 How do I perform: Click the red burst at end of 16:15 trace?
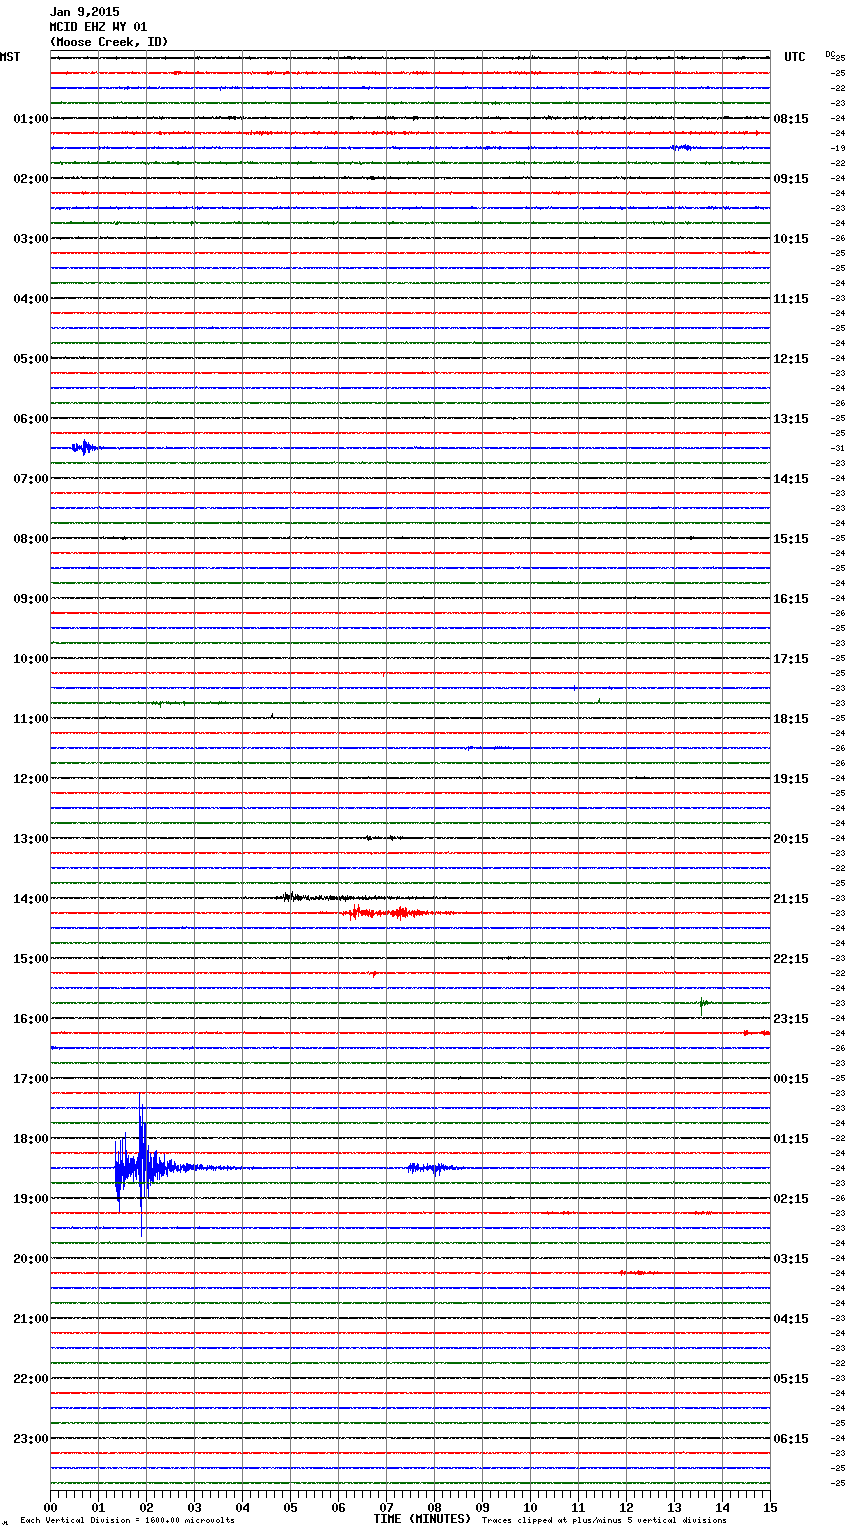[x=756, y=1033]
